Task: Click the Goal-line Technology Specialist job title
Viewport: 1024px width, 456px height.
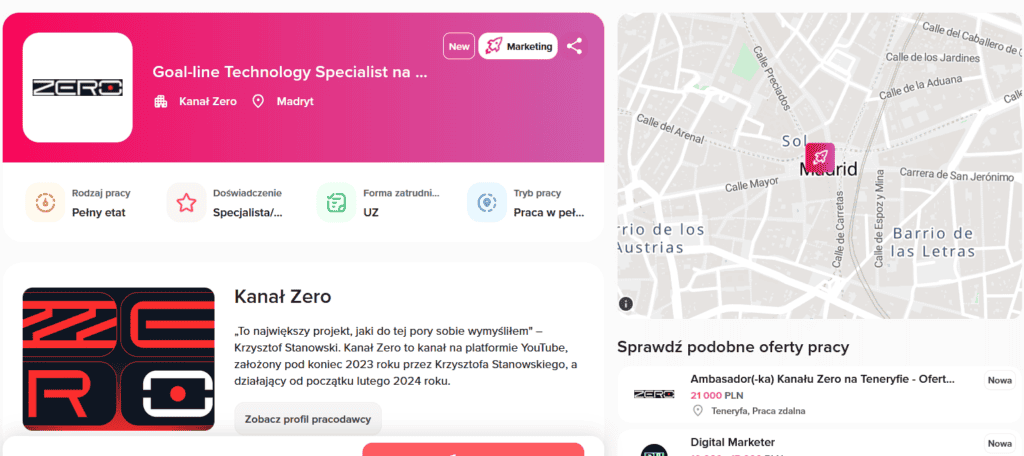Action: click(x=290, y=72)
